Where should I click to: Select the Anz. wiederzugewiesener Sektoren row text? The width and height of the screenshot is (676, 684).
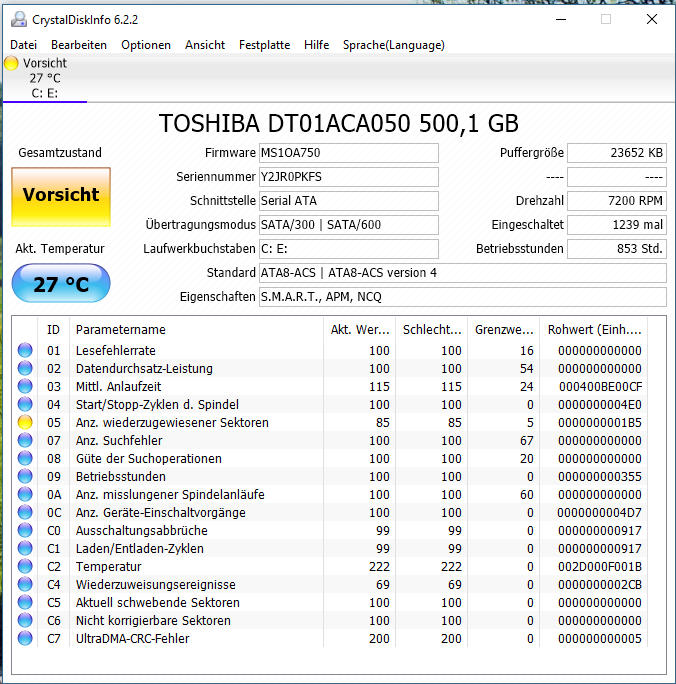[x=172, y=423]
